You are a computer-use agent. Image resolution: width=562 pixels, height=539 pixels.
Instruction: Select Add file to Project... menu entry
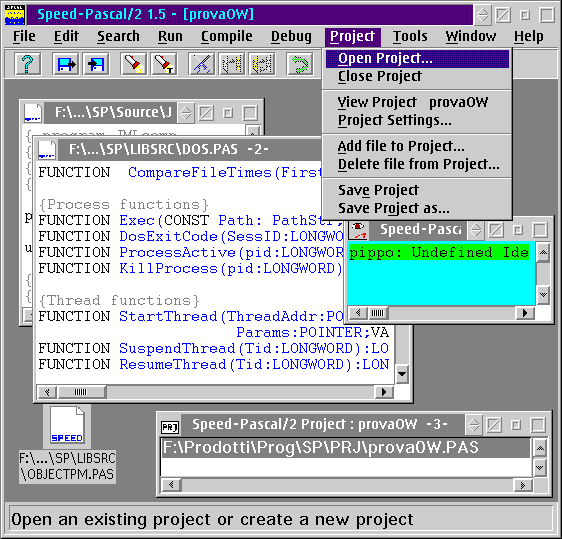click(401, 146)
